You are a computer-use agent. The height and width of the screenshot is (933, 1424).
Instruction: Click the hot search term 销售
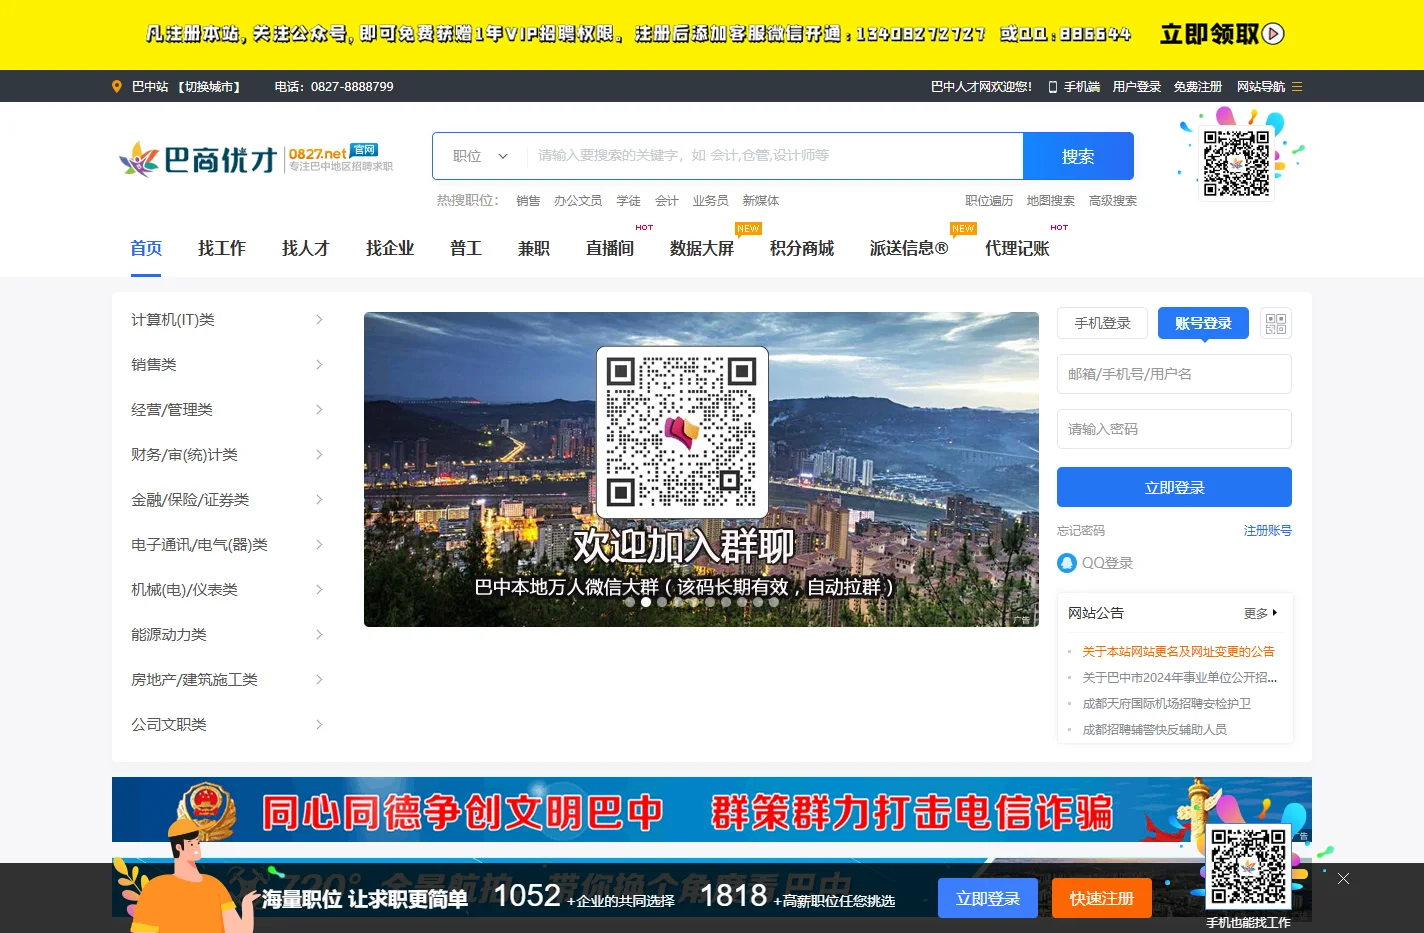coord(528,201)
